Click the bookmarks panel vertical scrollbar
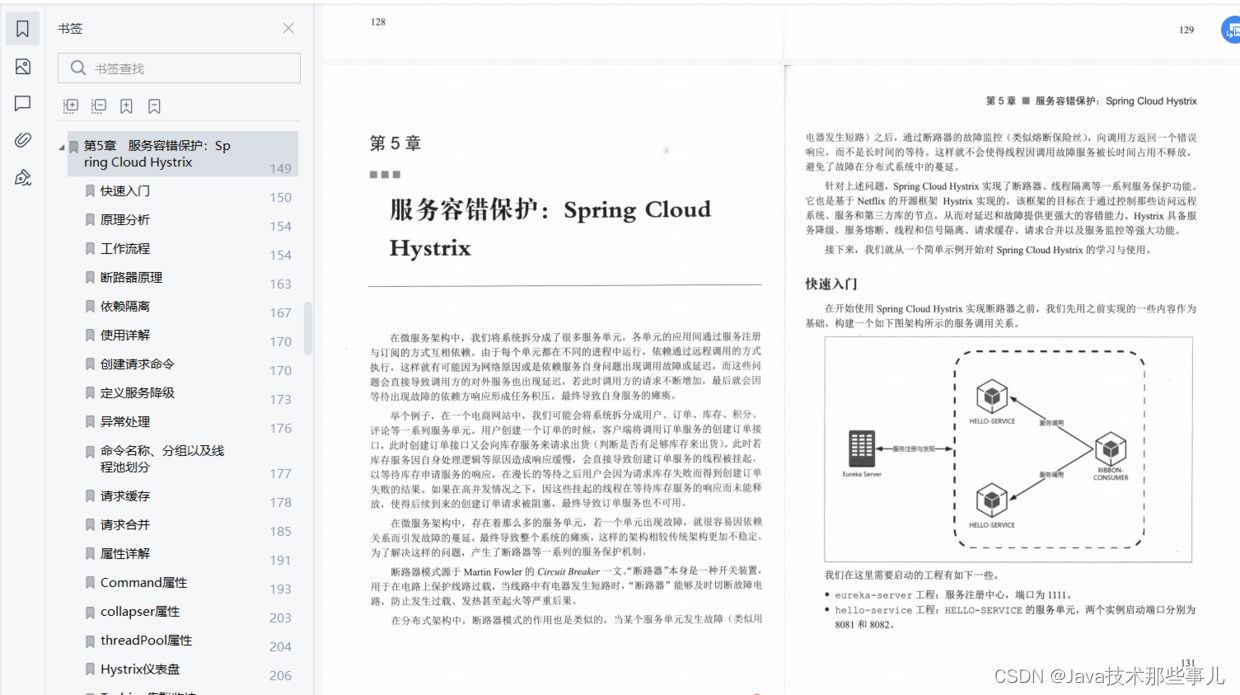 point(308,328)
